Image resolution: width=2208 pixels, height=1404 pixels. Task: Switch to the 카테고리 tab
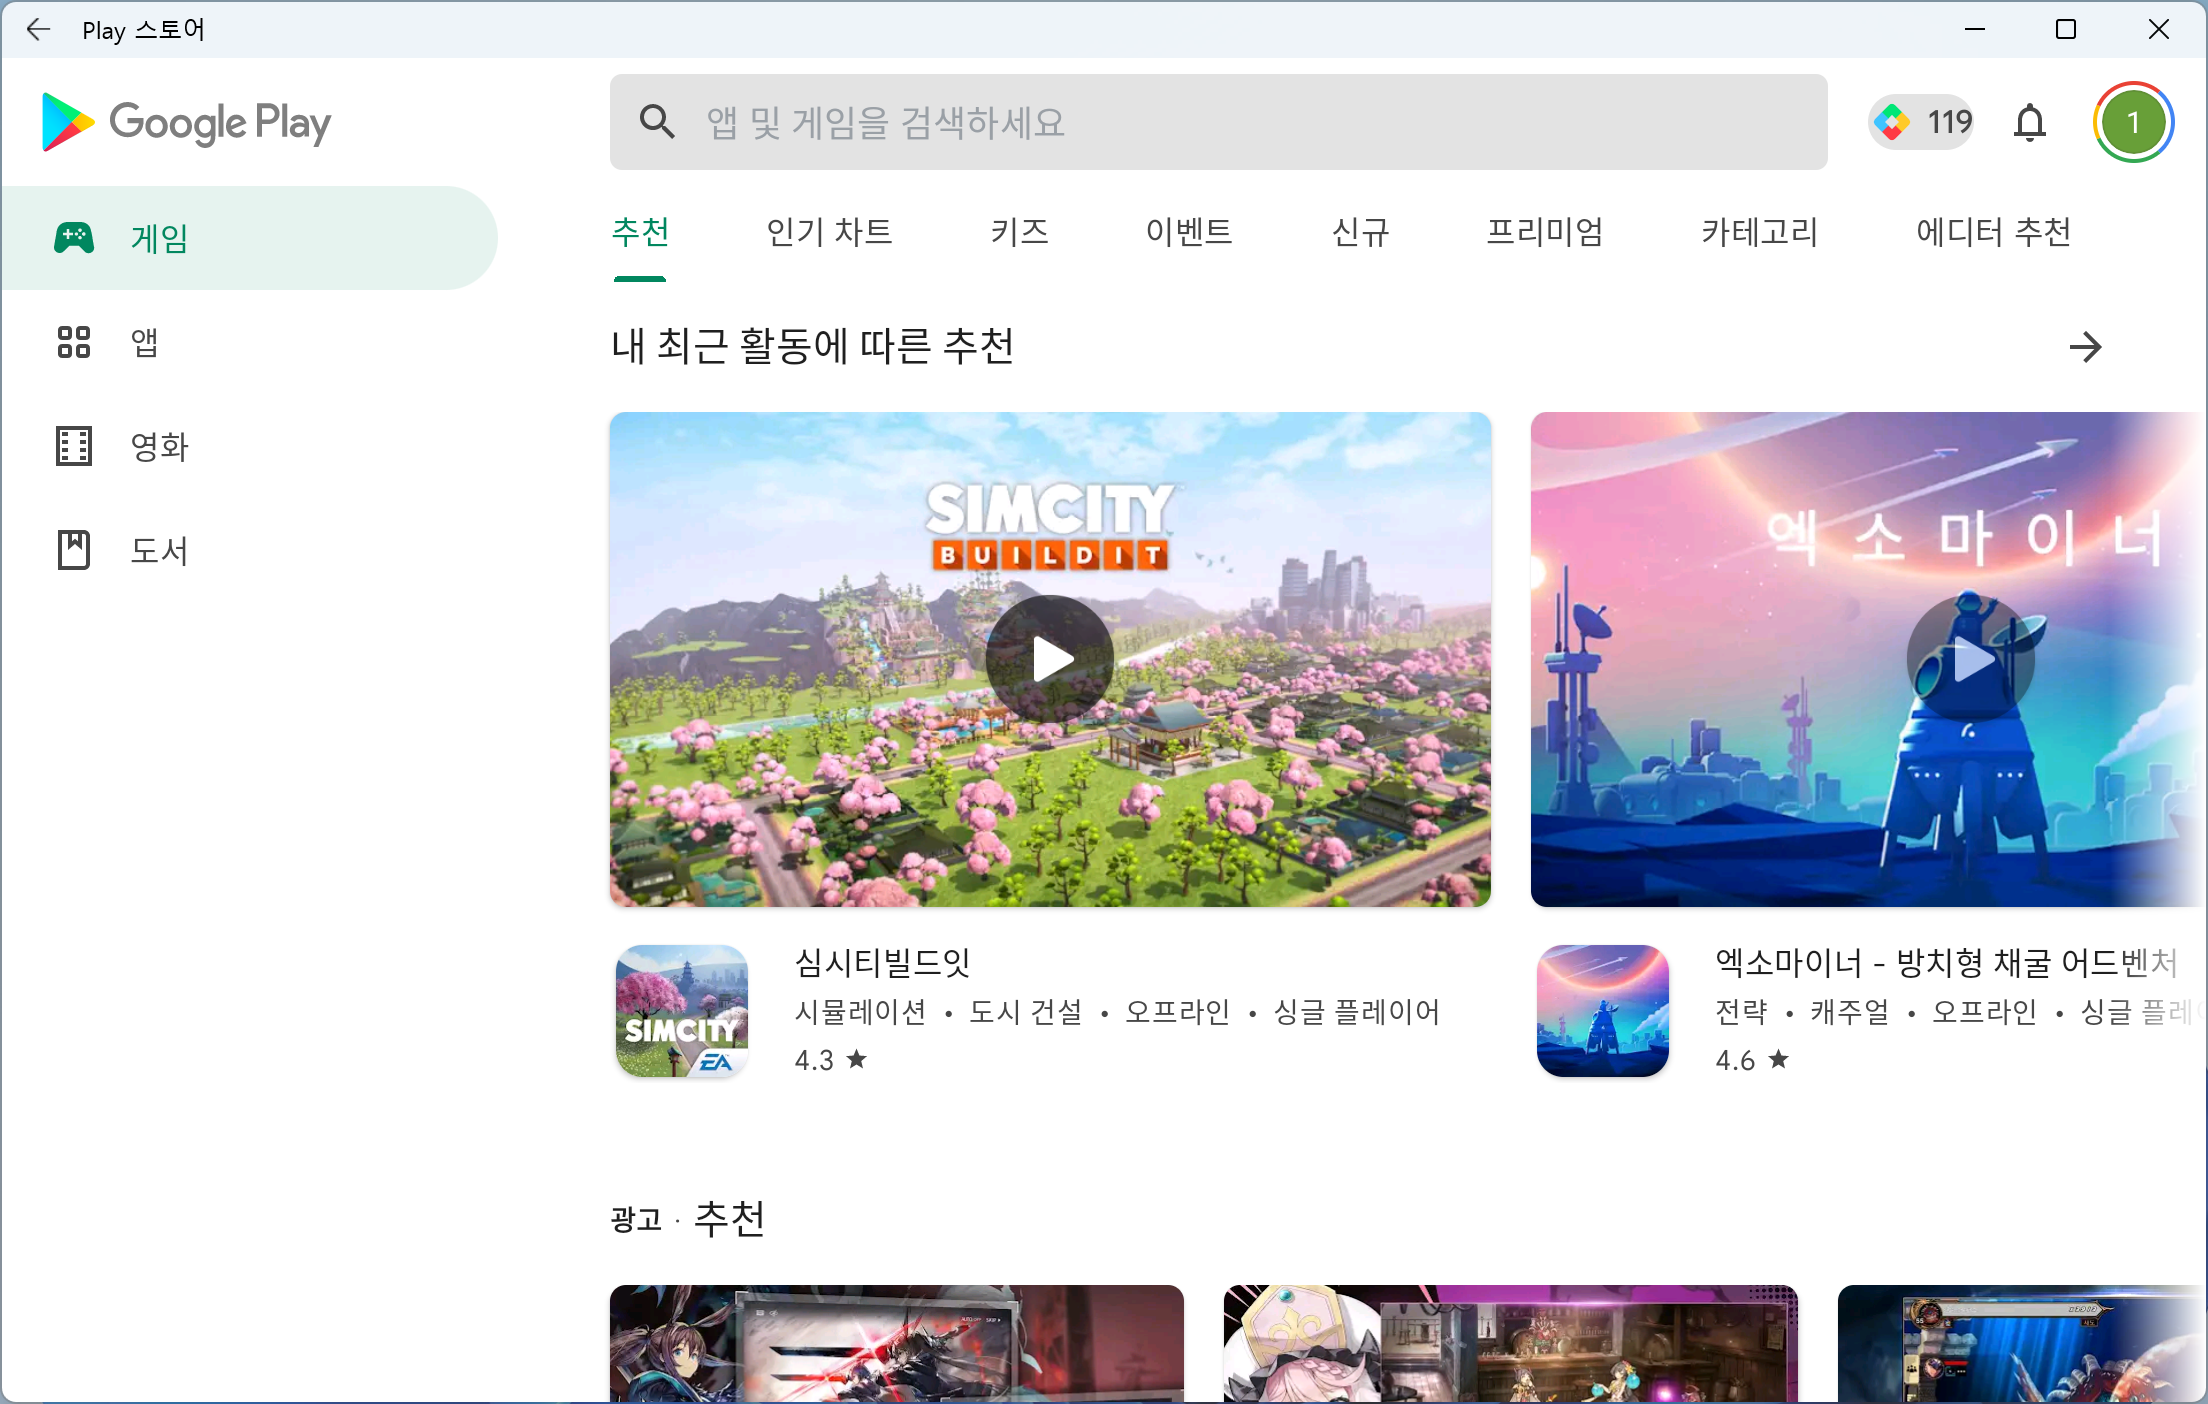(1759, 232)
